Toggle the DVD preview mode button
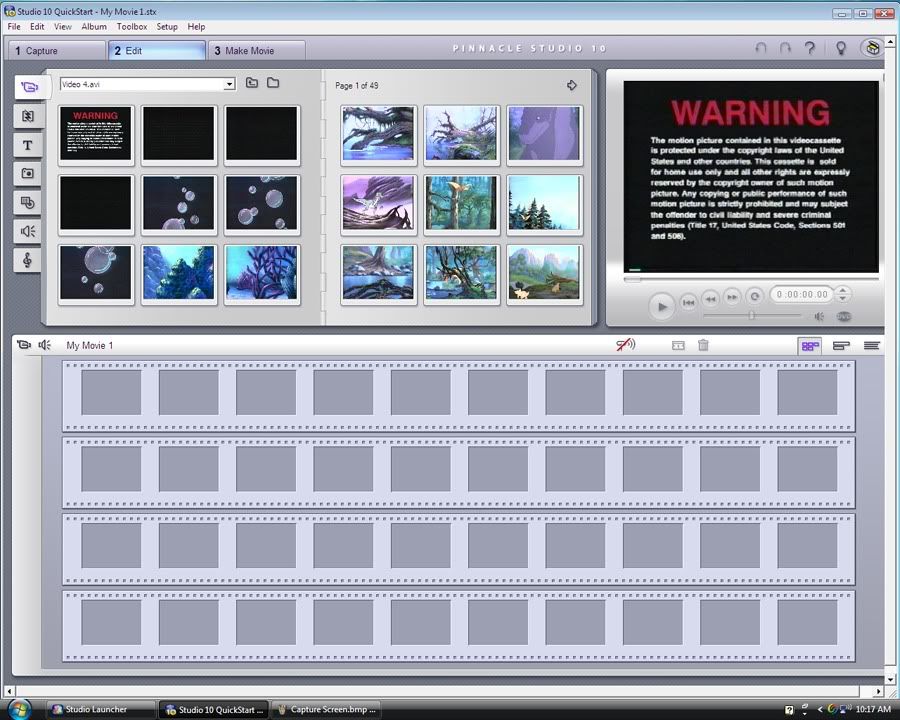 pos(843,316)
